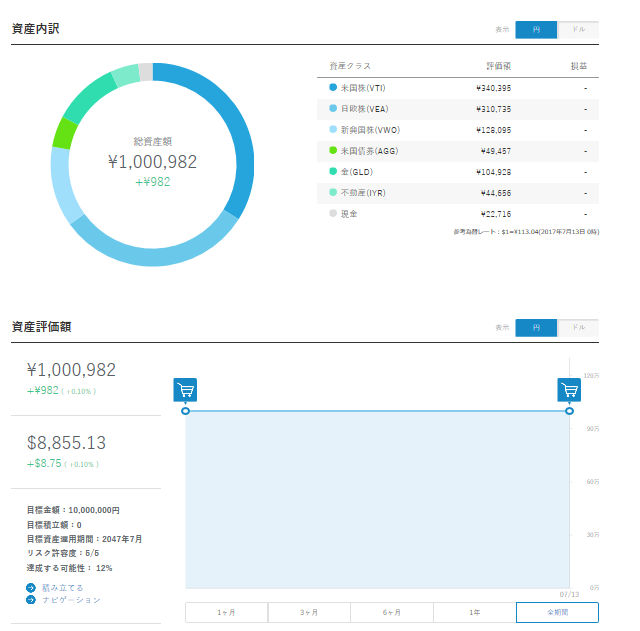Click arrow icon beside ナビゲーション link

tap(31, 600)
